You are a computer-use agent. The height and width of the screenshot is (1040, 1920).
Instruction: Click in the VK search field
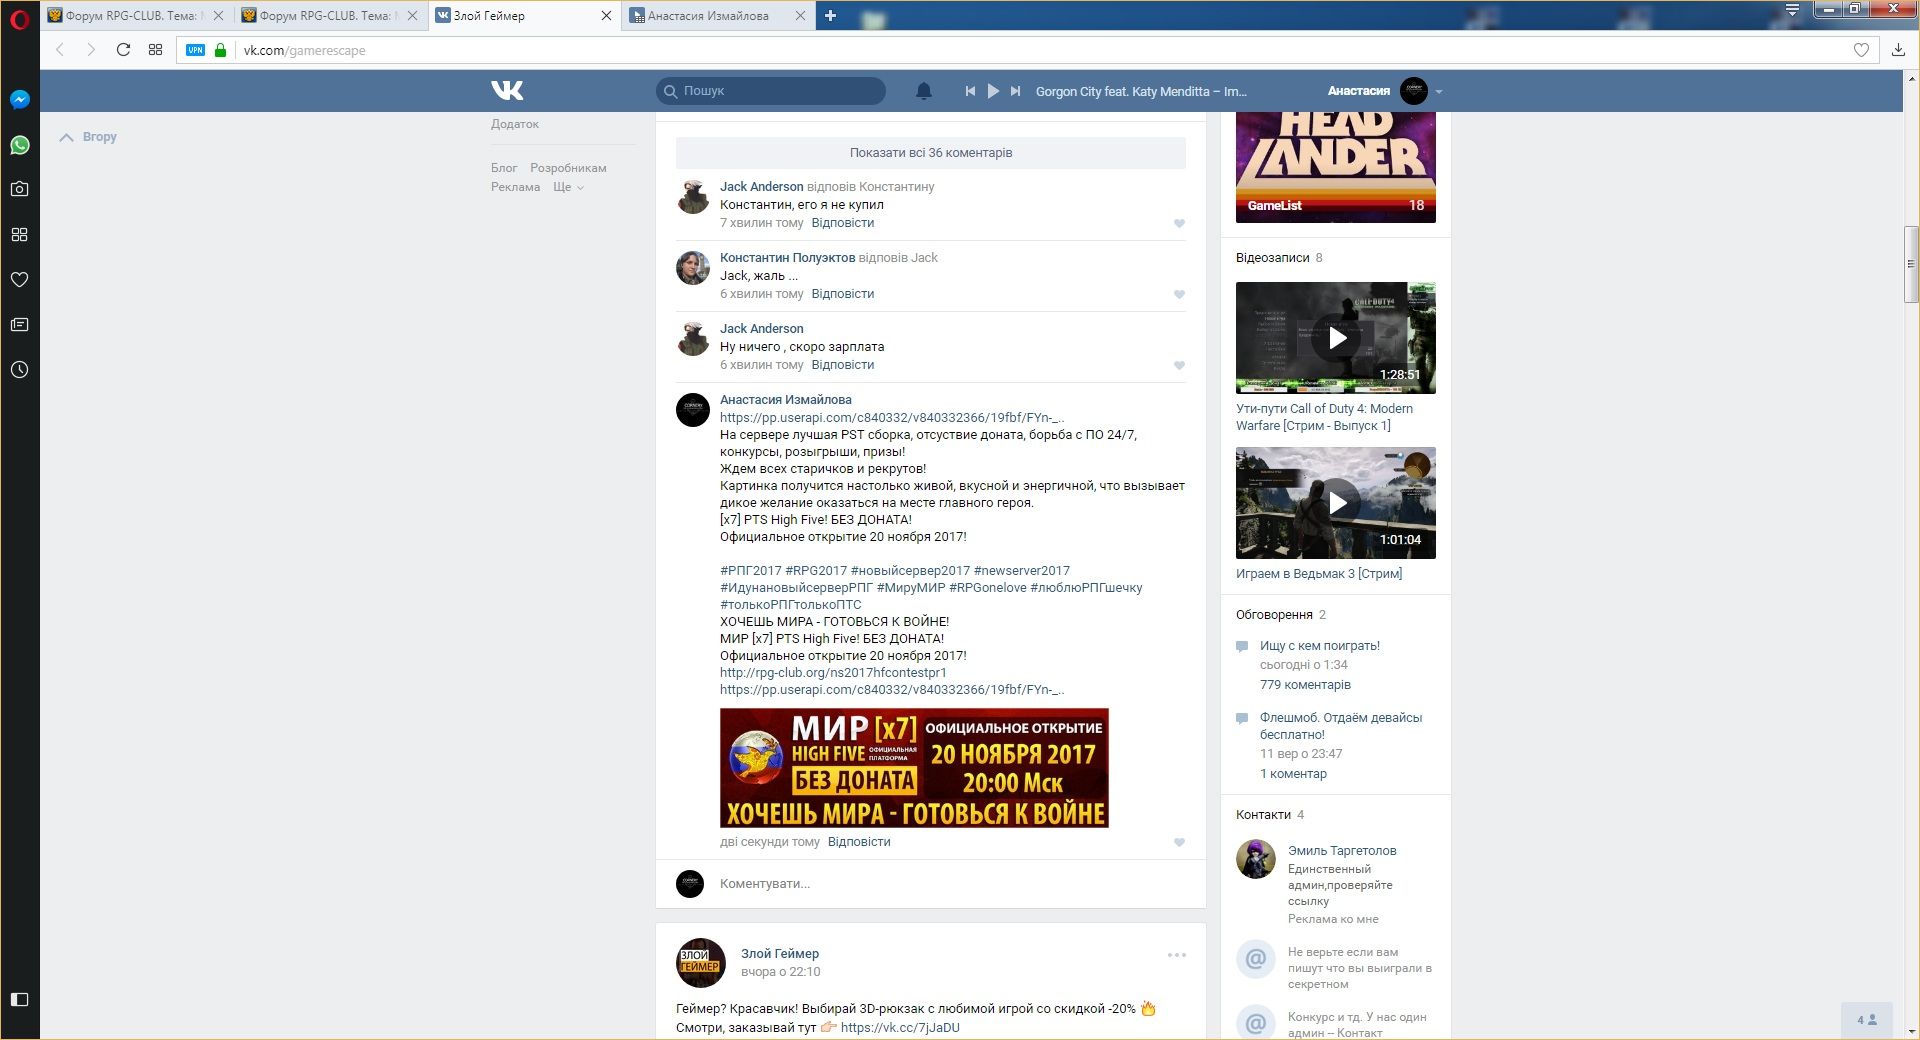(771, 91)
